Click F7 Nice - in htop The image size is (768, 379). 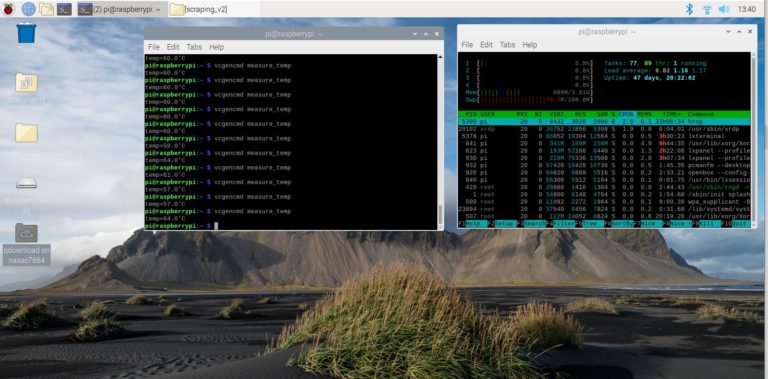(x=648, y=224)
